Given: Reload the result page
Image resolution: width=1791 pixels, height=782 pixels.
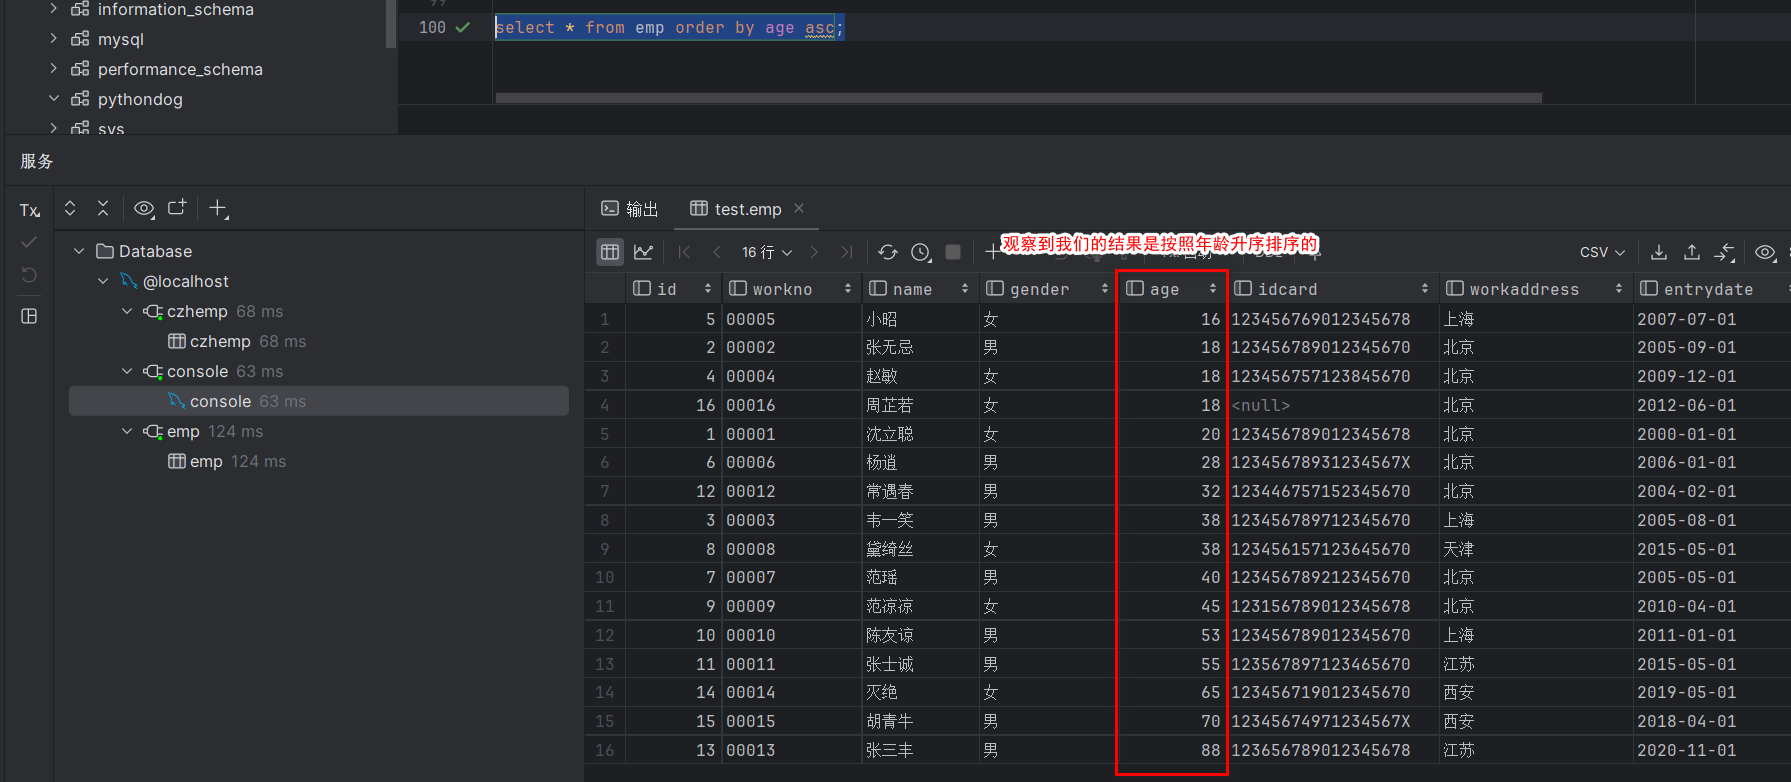Looking at the screenshot, I should click(888, 252).
